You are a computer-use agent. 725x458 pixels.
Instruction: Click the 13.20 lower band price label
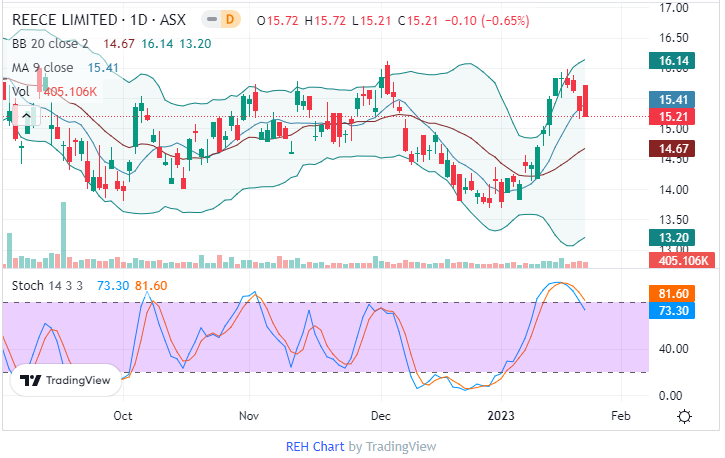(x=671, y=237)
